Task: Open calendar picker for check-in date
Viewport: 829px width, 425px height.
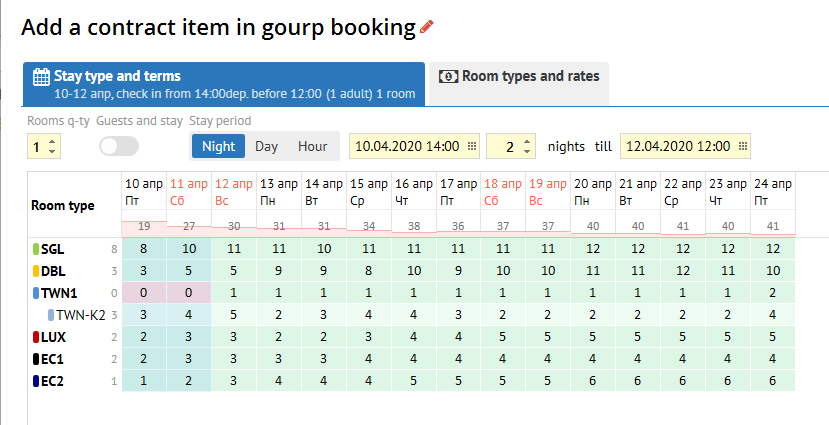Action: pos(472,146)
